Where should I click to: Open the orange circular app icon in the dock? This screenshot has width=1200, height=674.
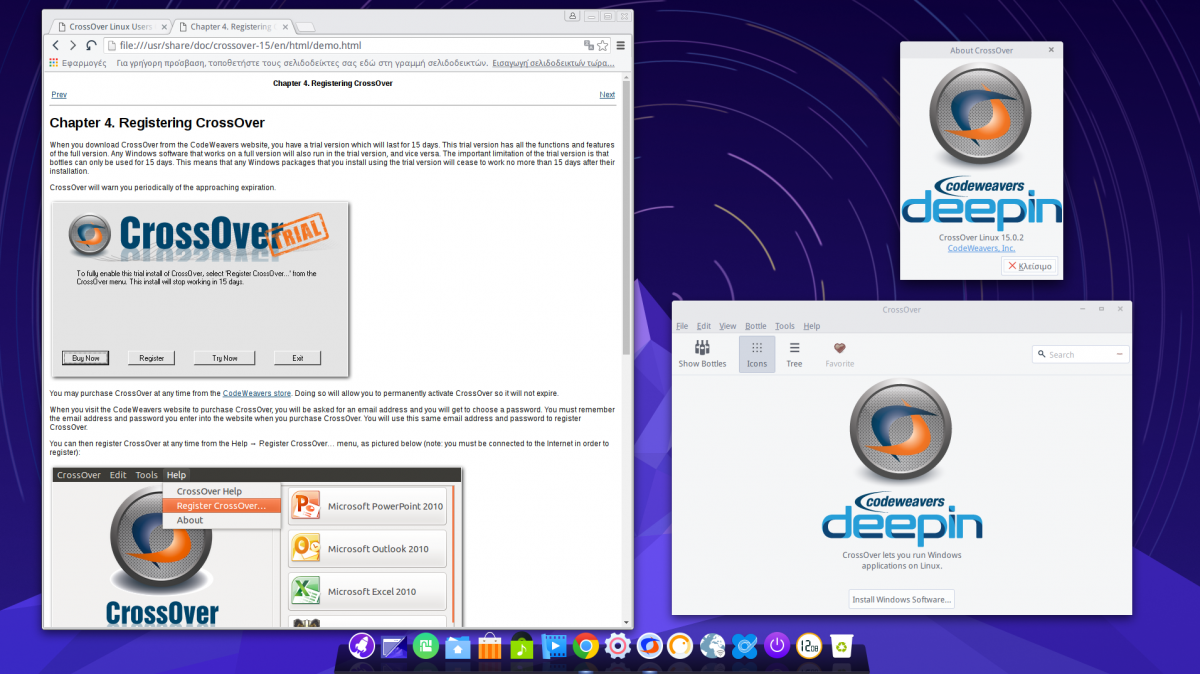pyautogui.click(x=682, y=646)
